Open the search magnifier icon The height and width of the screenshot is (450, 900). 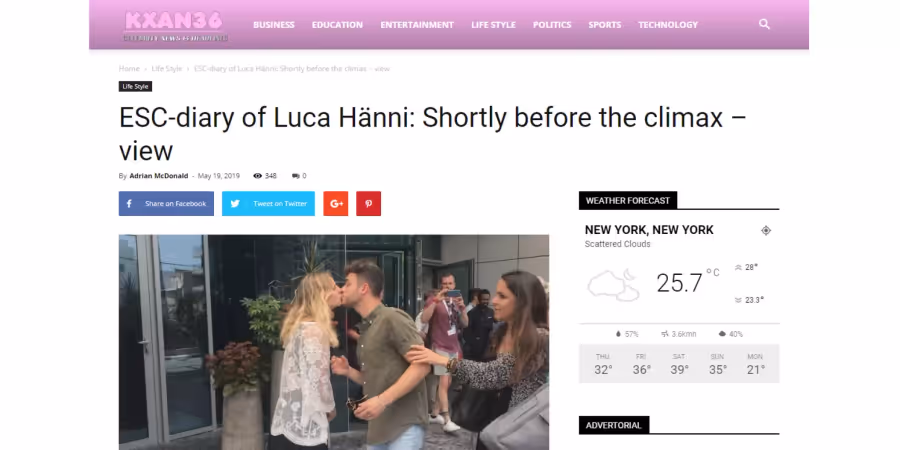pos(764,24)
